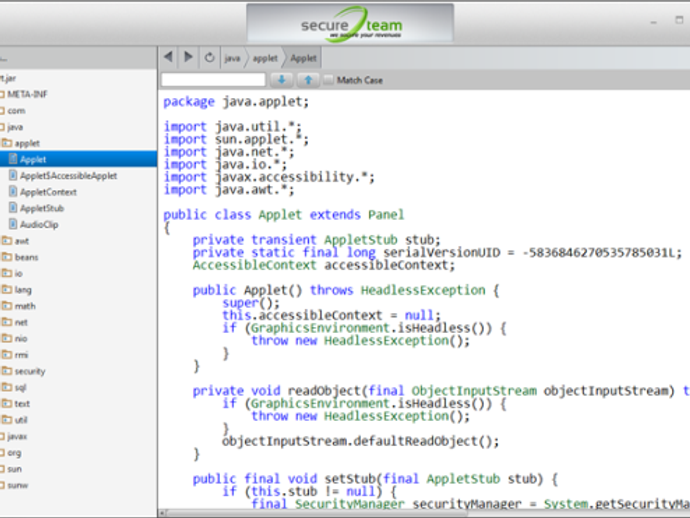This screenshot has width=690, height=518.
Task: Enable the Match Case checkbox
Action: point(328,80)
